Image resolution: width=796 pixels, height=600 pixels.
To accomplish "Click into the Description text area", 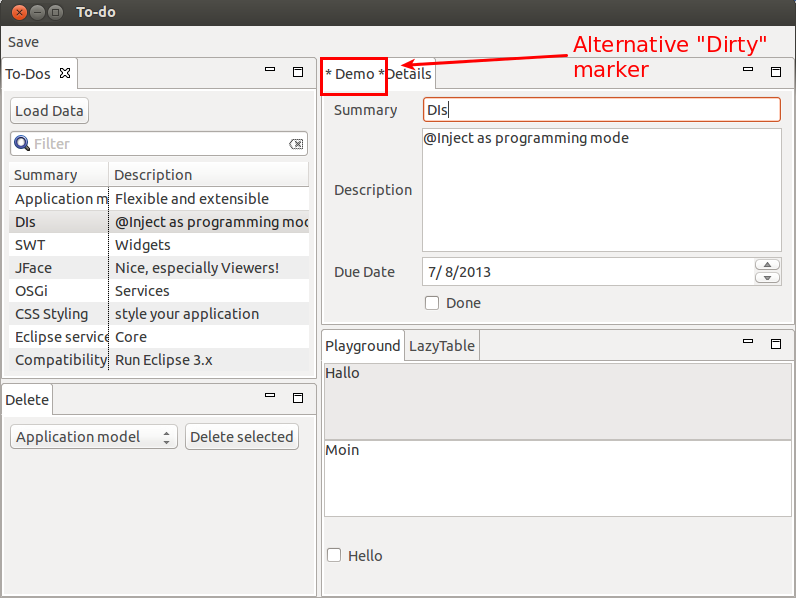I will point(602,190).
